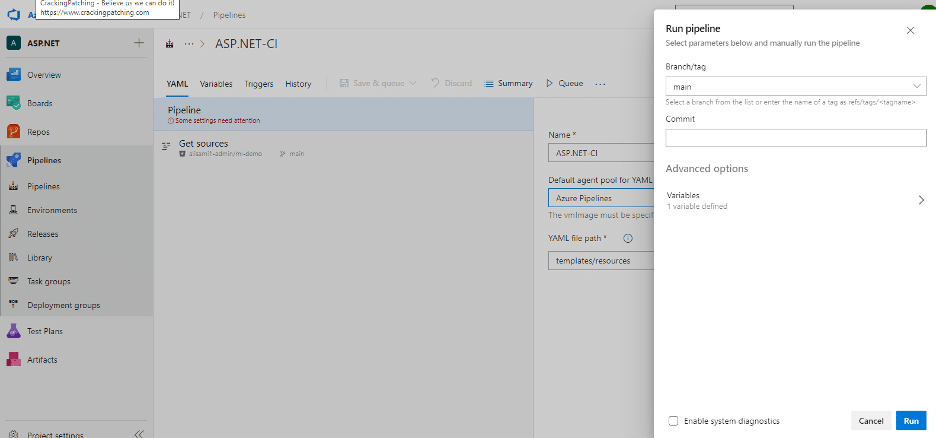Click the Summary button

[x=508, y=84]
